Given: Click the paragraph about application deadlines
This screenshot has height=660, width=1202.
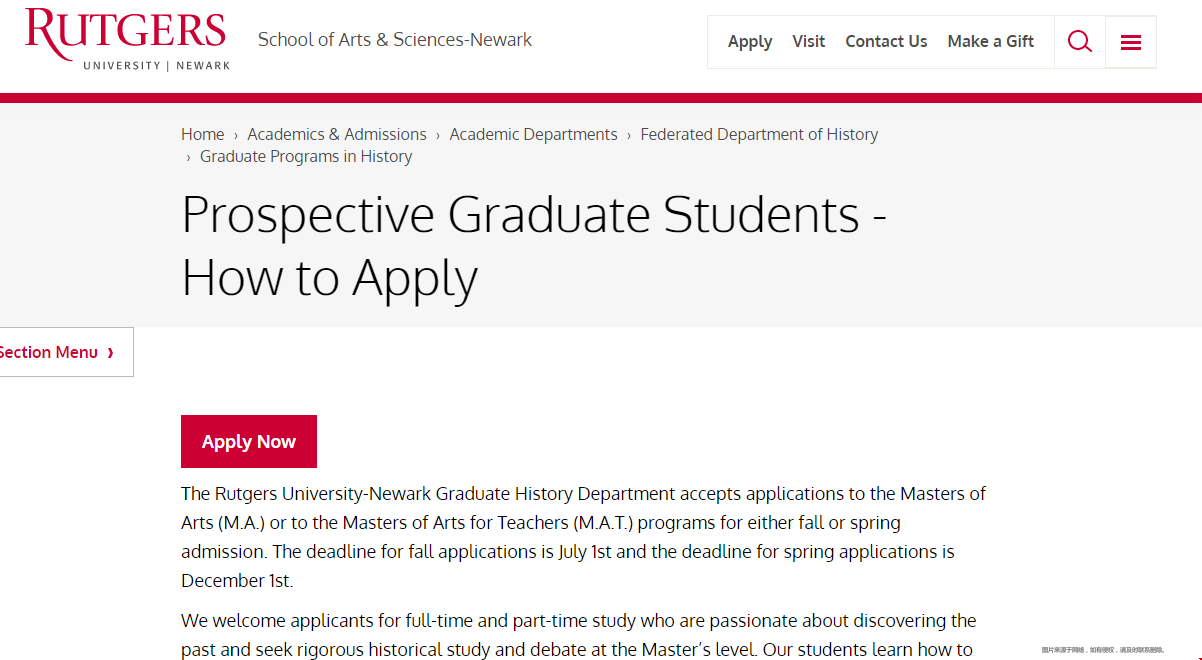Looking at the screenshot, I should pyautogui.click(x=583, y=537).
